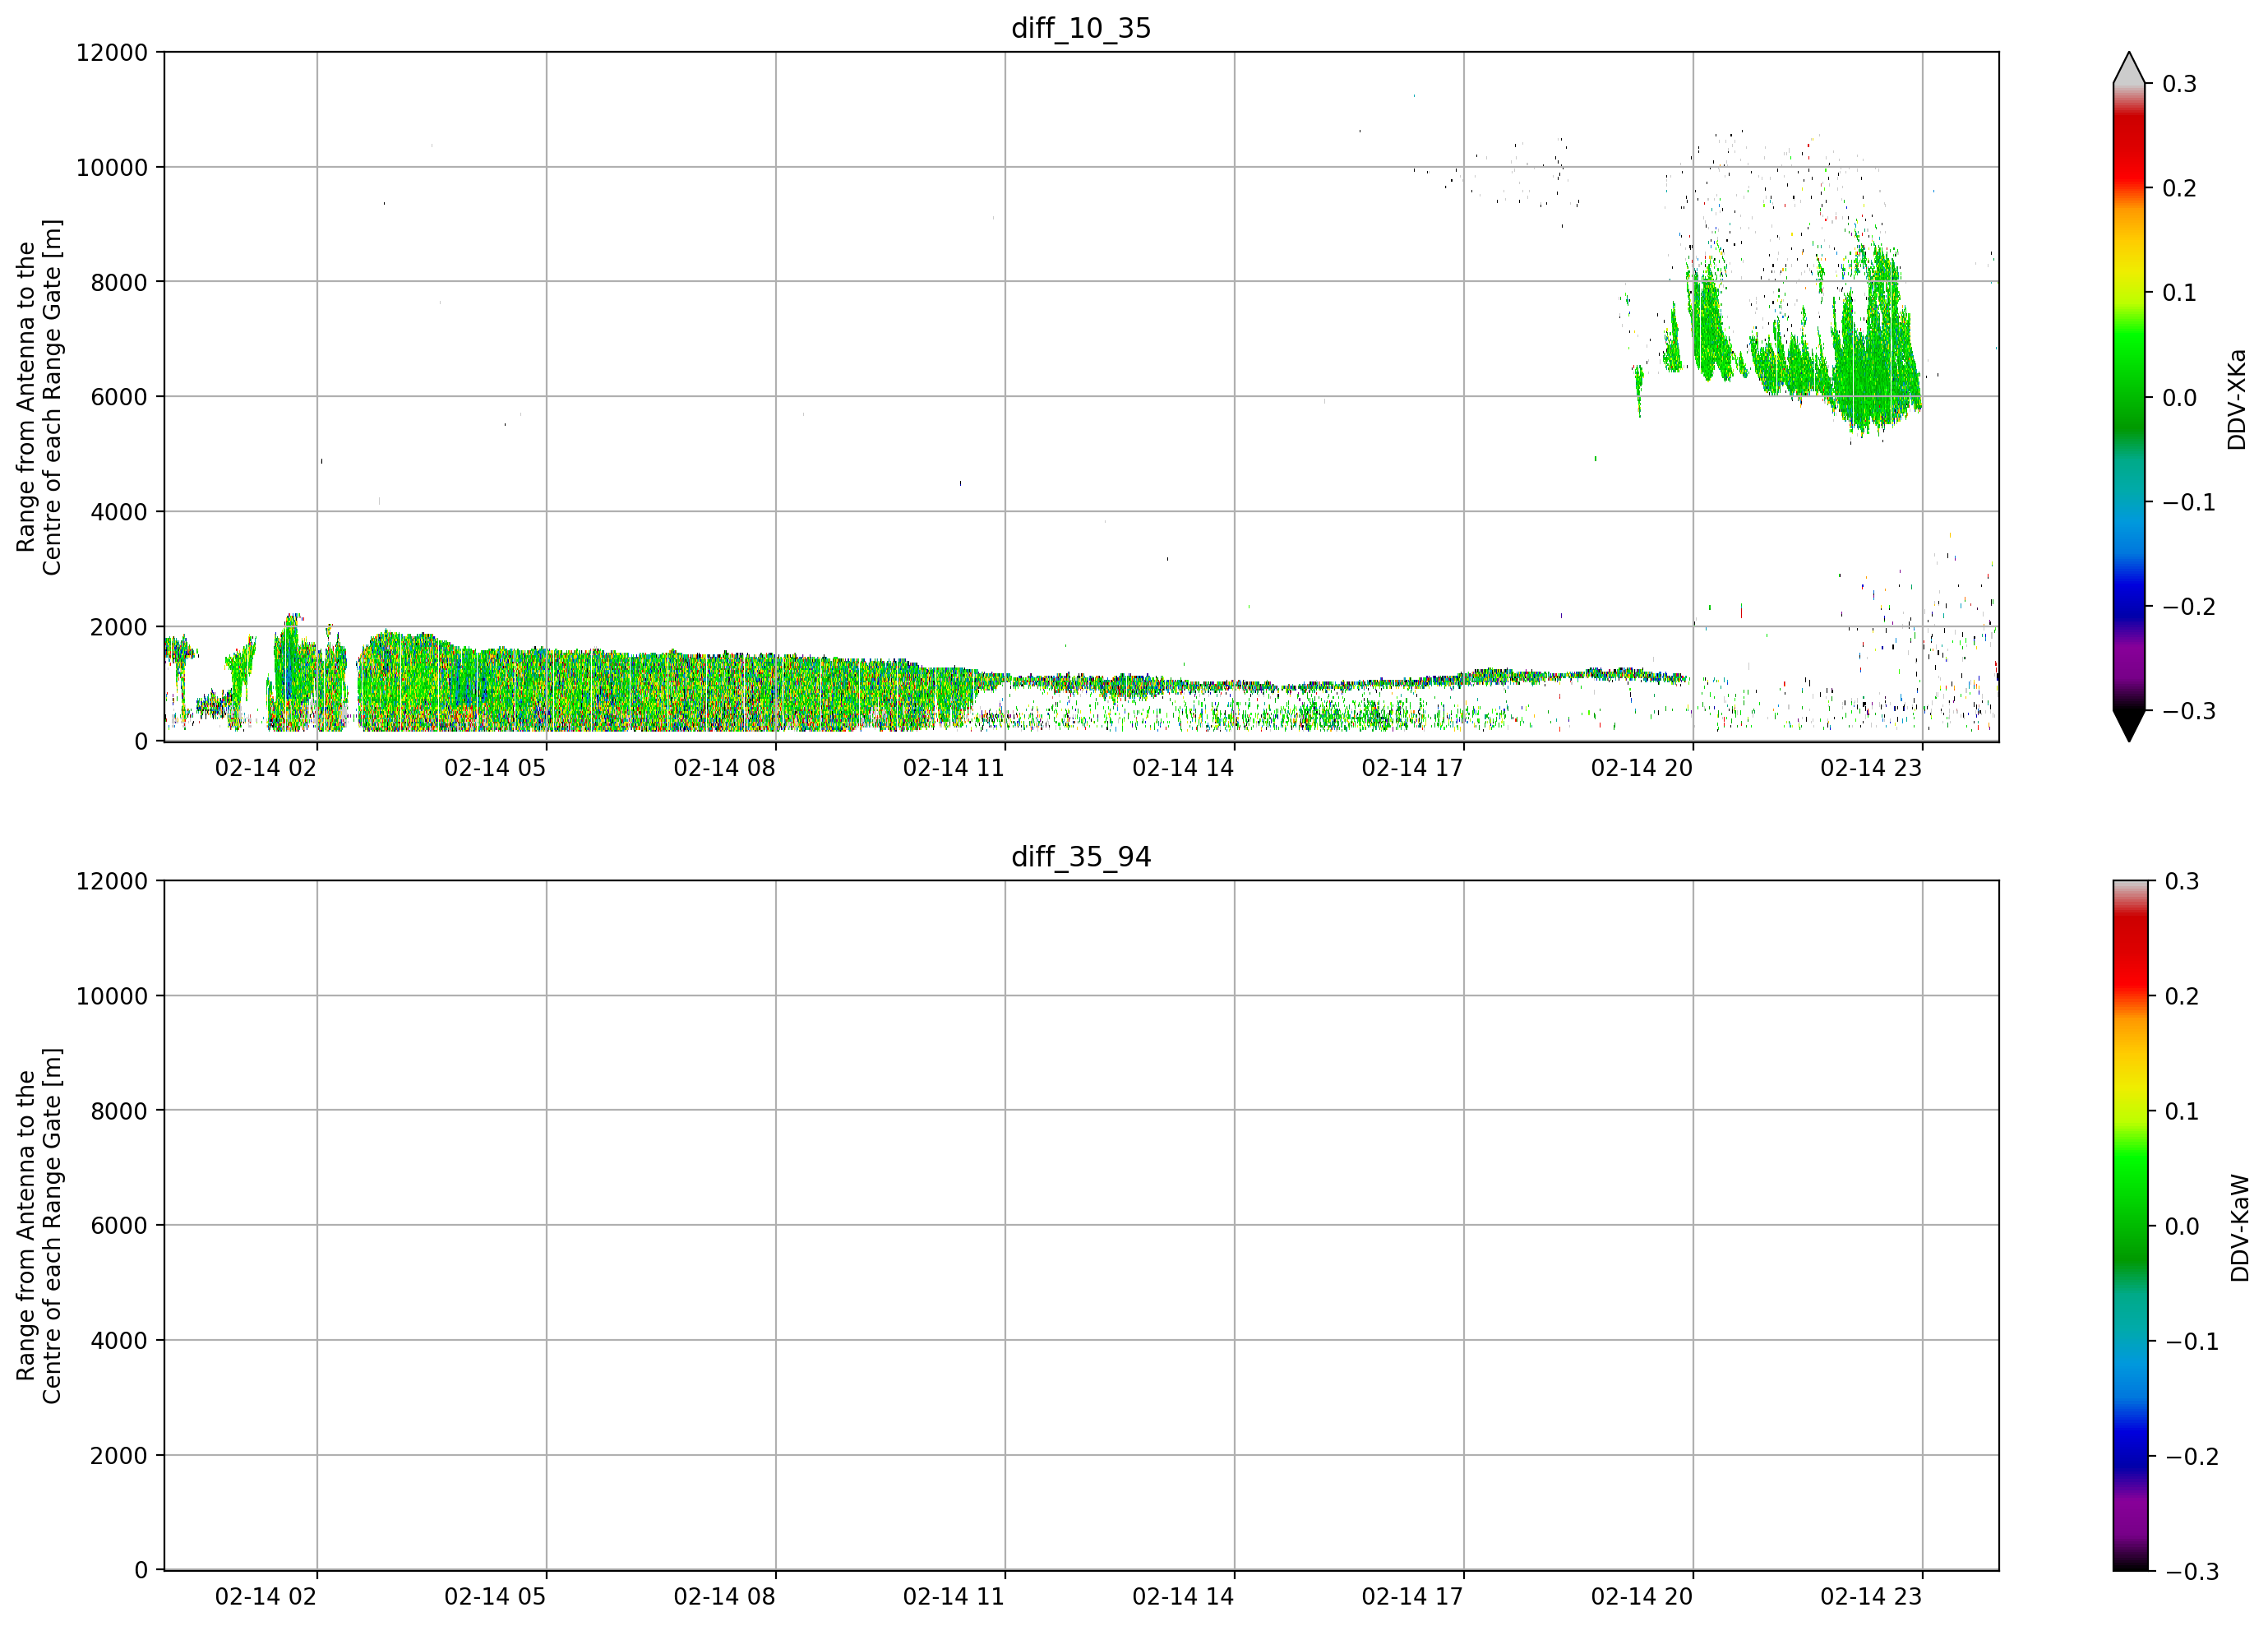Click the '−0.1' tick on DDV-KaW colorbar

pyautogui.click(x=2192, y=1342)
